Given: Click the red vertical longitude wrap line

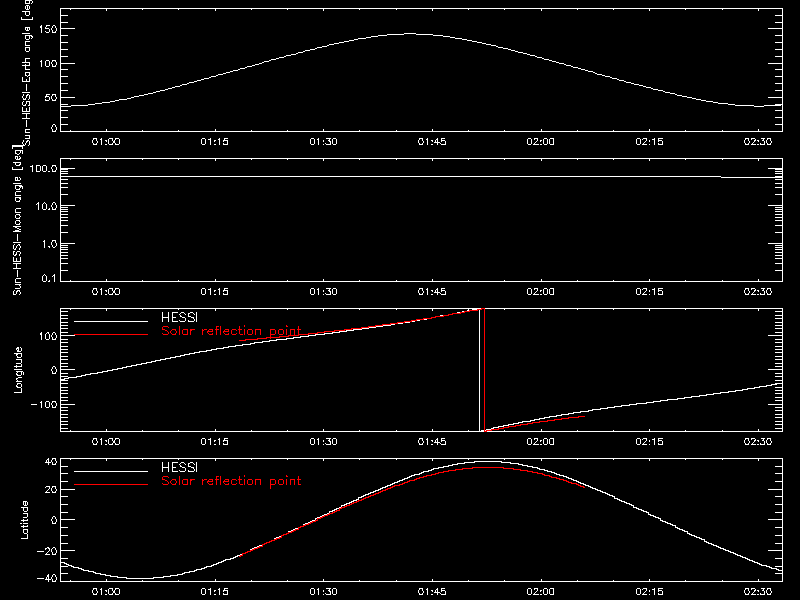Looking at the screenshot, I should tap(484, 370).
